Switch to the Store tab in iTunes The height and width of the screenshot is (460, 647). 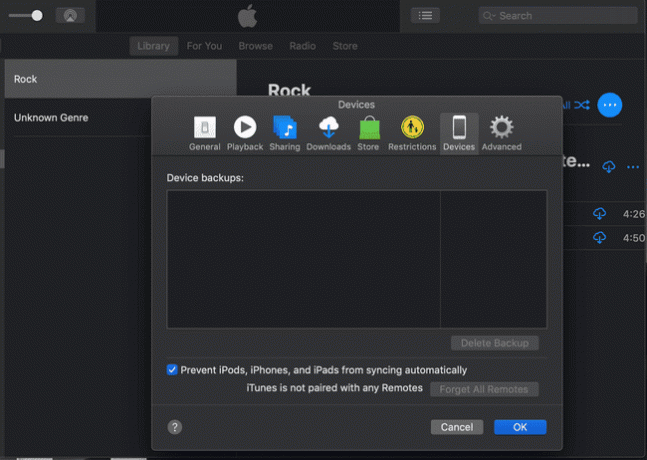(x=345, y=46)
